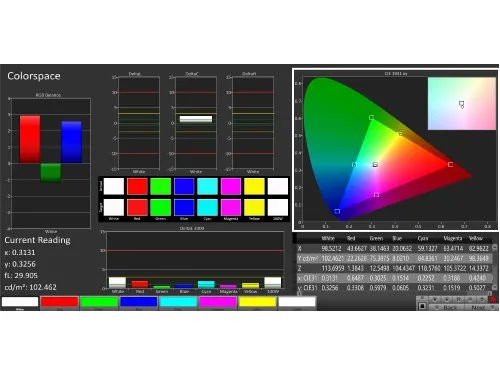Select the red pattern swatch in bottom strip
The image size is (500, 375).
60,302
